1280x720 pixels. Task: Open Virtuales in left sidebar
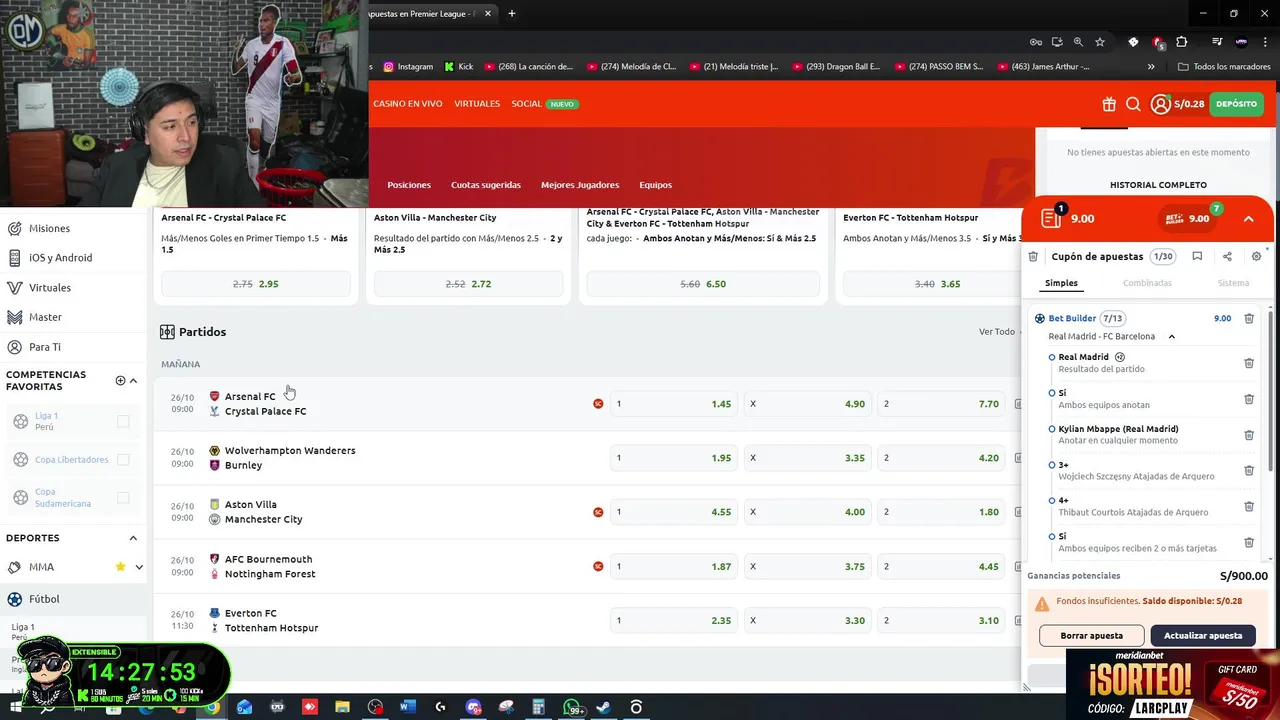point(49,288)
